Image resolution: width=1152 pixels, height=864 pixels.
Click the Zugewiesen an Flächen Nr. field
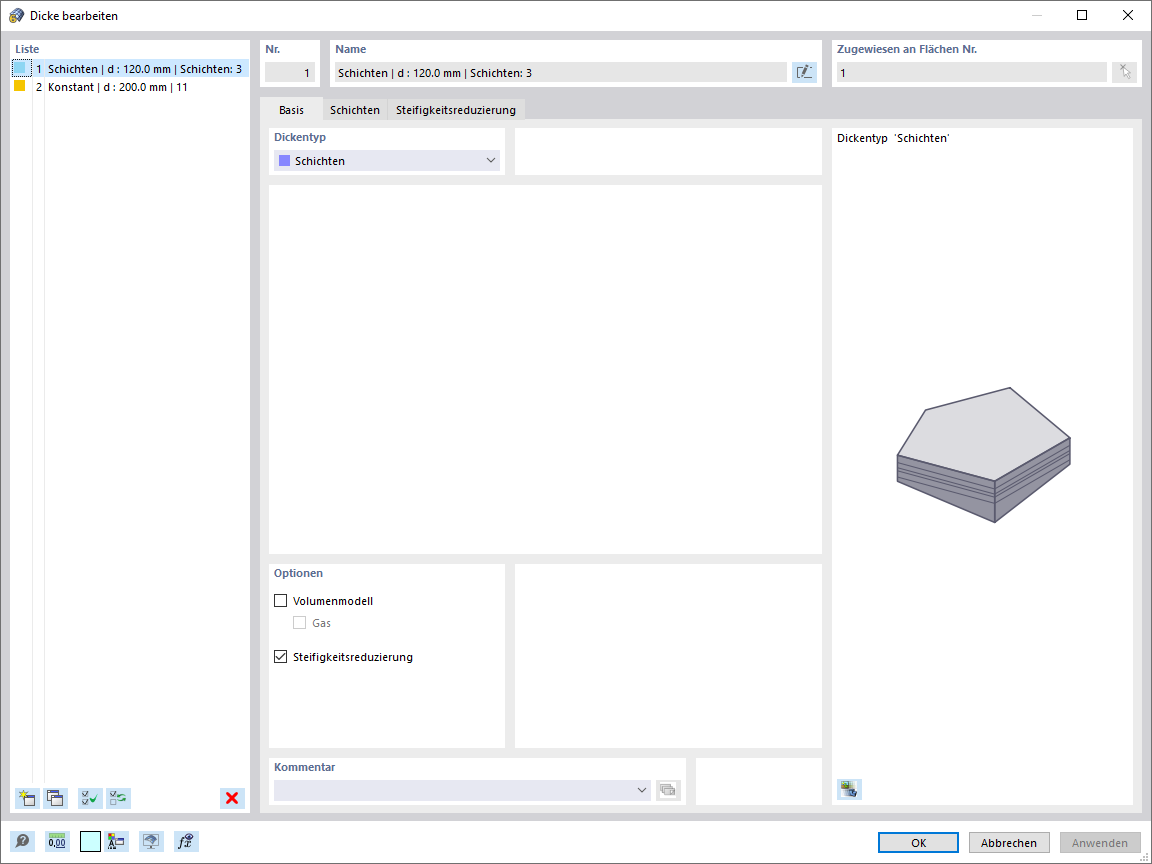click(x=971, y=72)
